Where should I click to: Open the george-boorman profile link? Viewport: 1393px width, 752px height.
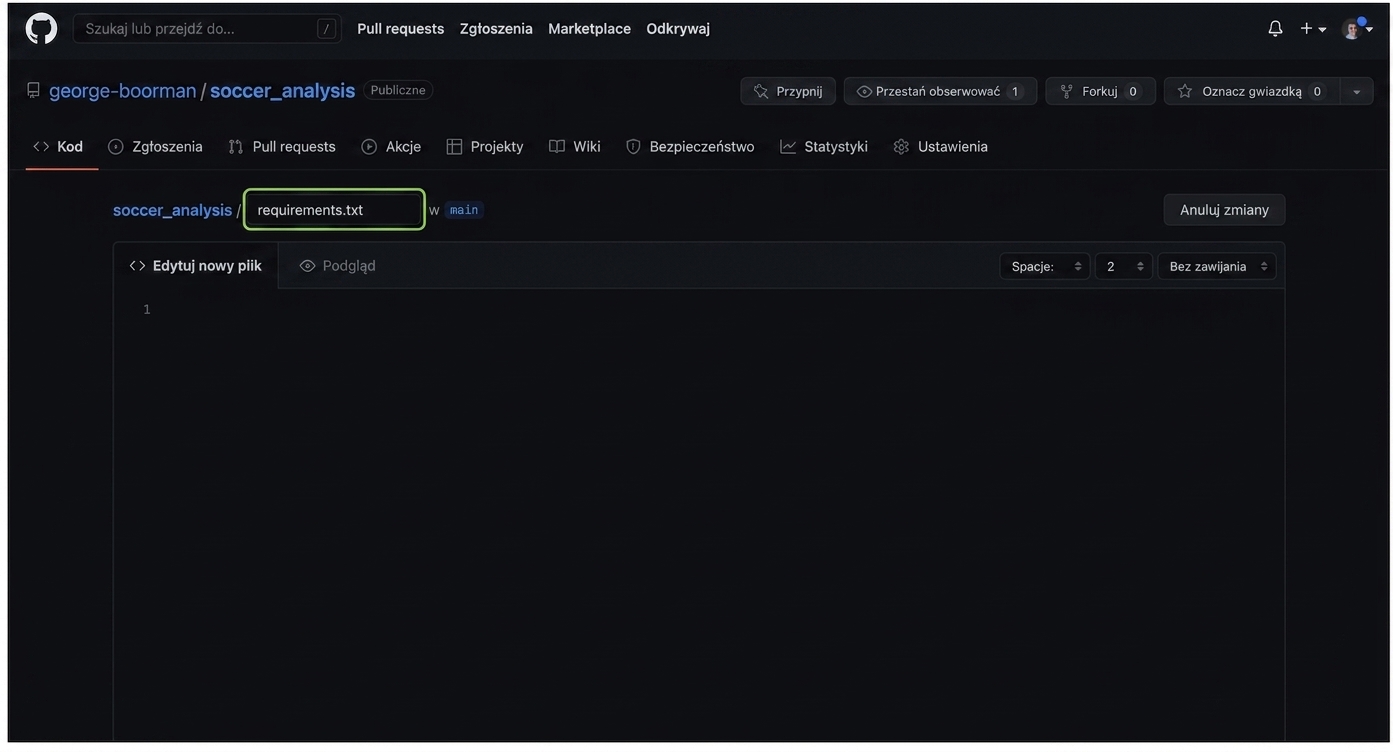tap(122, 91)
